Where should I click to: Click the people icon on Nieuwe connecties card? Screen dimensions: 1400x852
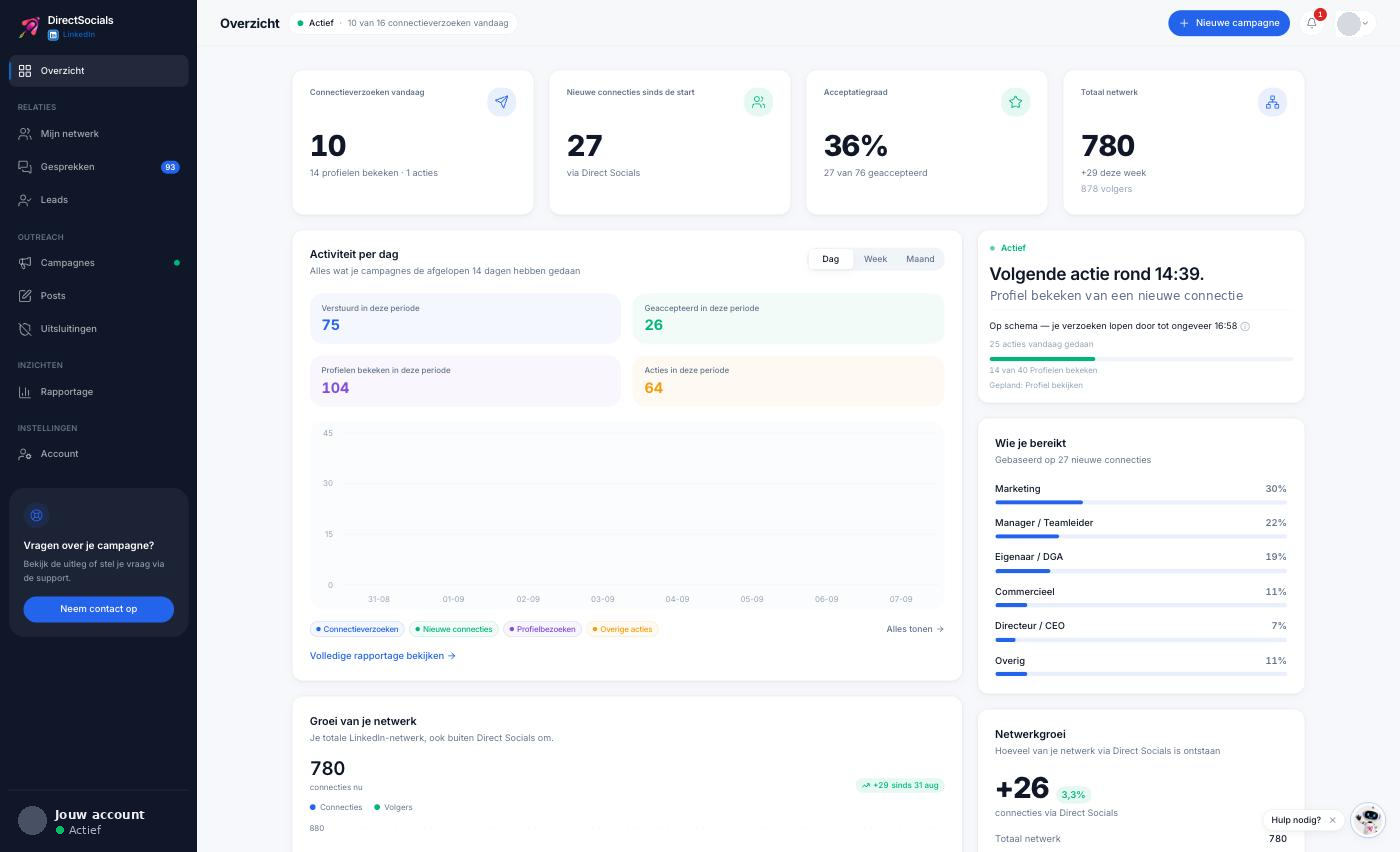point(758,102)
